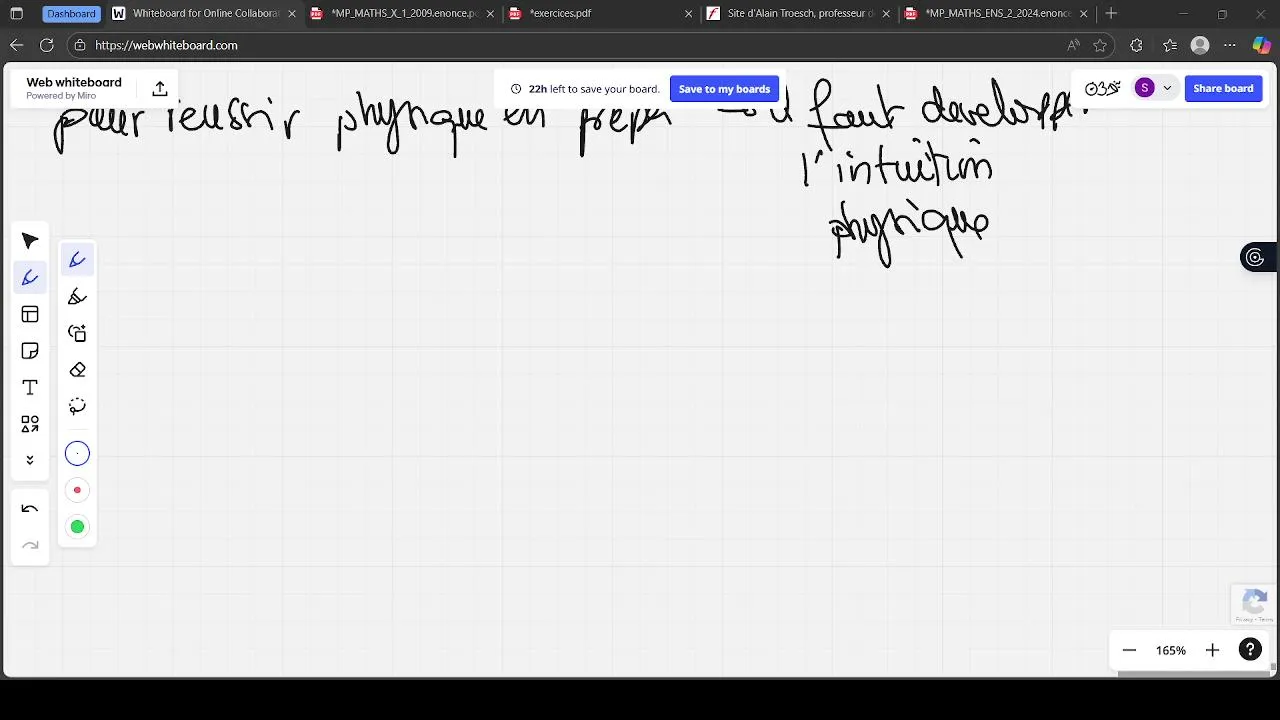1280x720 pixels.
Task: Switch to MP_MATHS_ENS_2_2024.enonce tab
Action: 996,14
